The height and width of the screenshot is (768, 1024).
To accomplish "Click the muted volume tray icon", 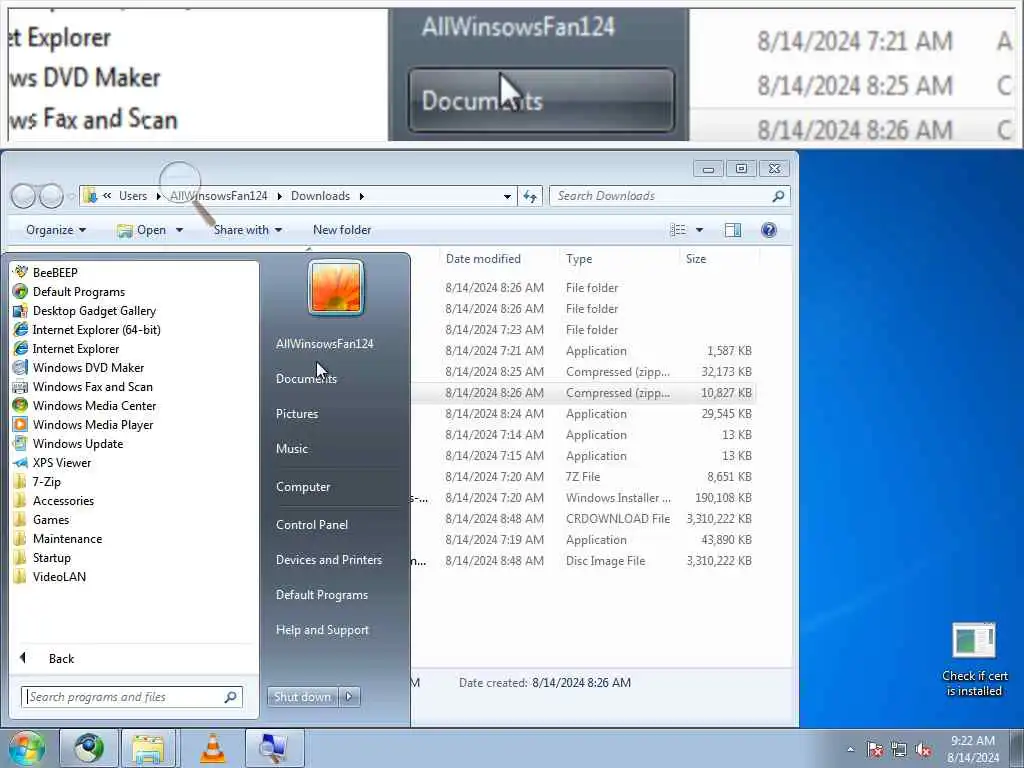I will [923, 749].
